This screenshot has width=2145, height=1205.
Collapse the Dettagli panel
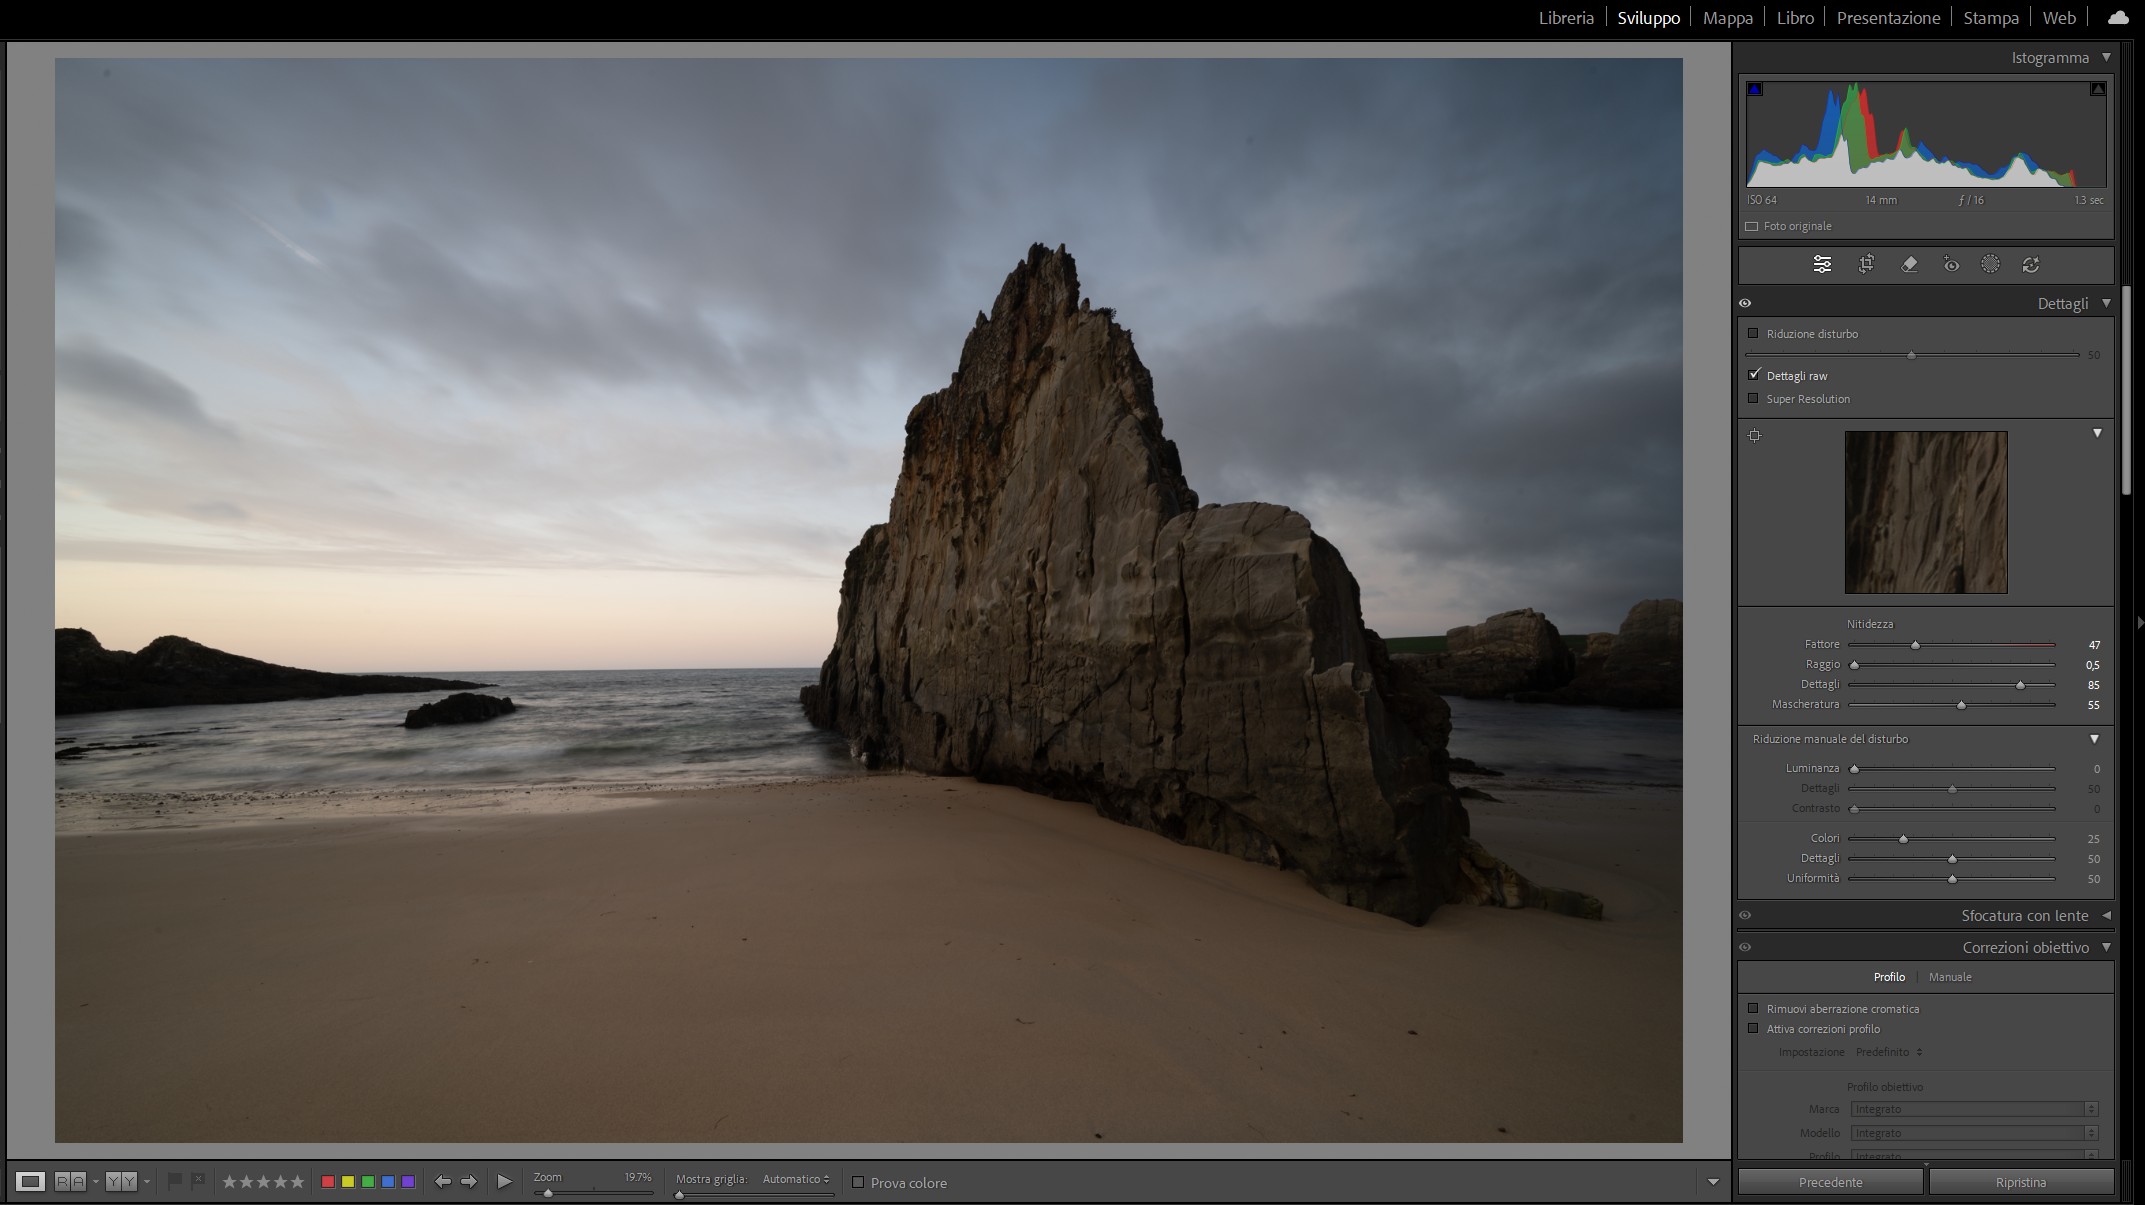click(2106, 304)
